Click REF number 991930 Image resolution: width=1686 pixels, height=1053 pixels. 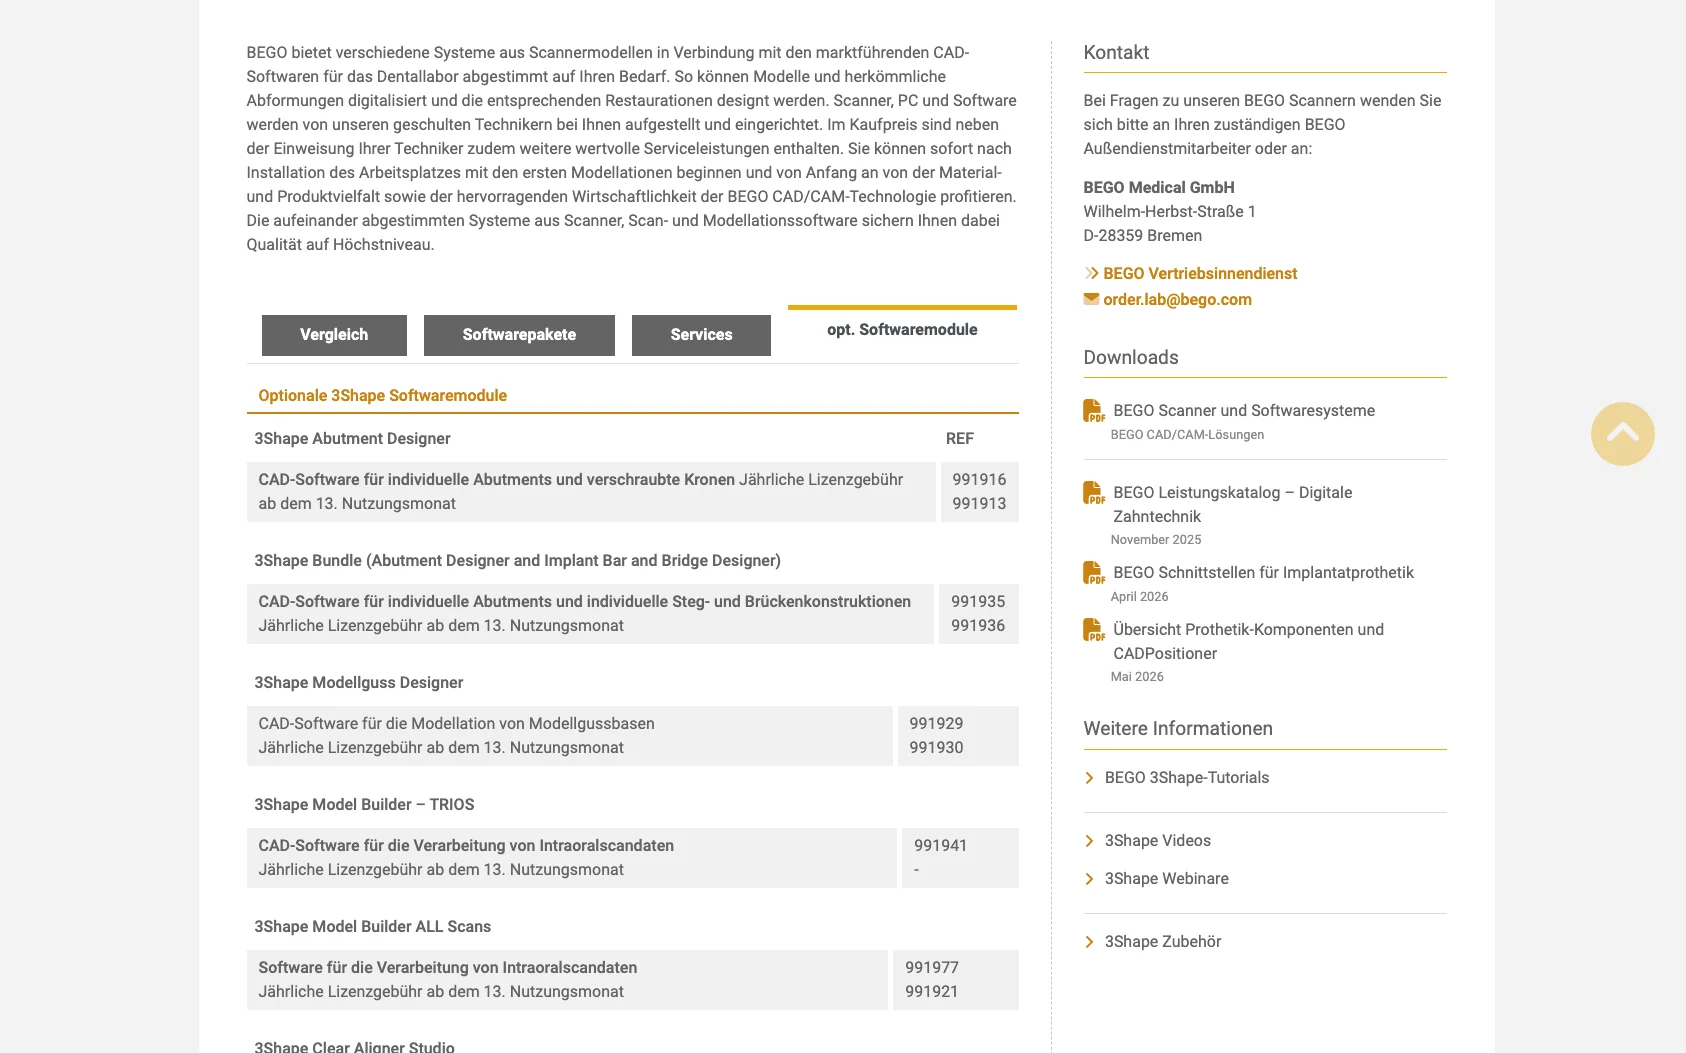click(936, 747)
